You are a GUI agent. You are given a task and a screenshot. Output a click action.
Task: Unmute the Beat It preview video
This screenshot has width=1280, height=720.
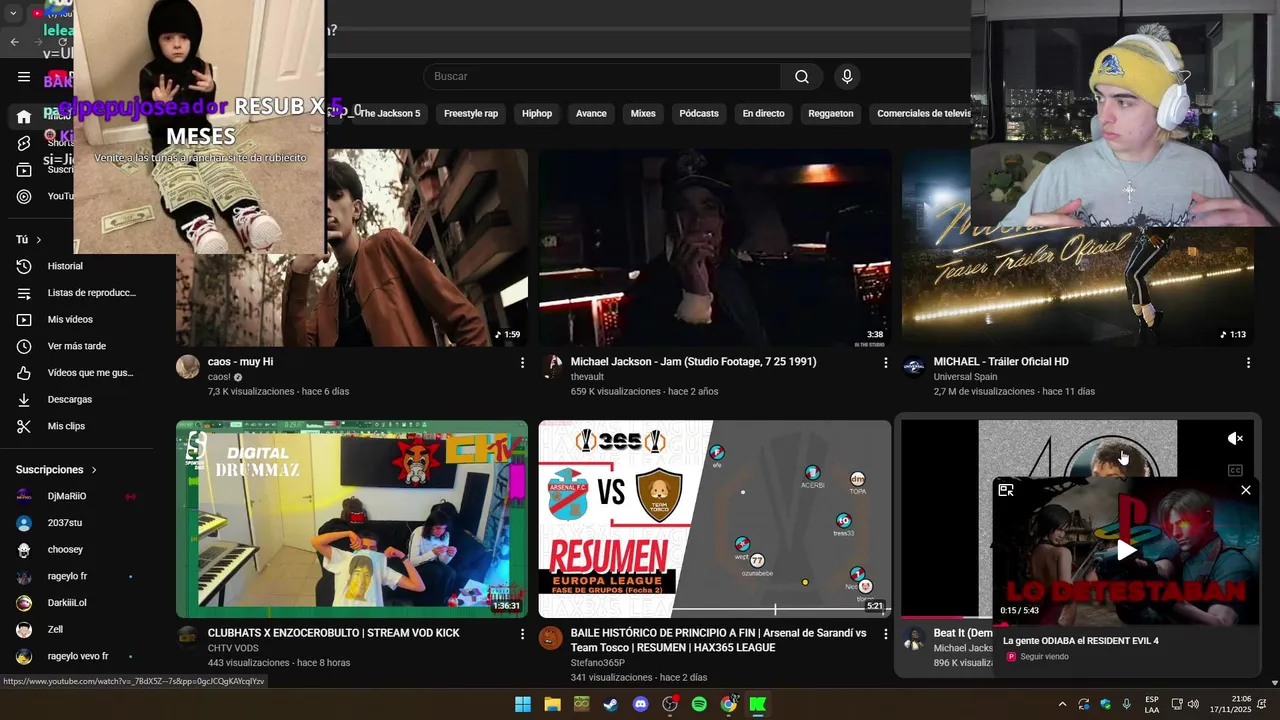coord(1235,438)
